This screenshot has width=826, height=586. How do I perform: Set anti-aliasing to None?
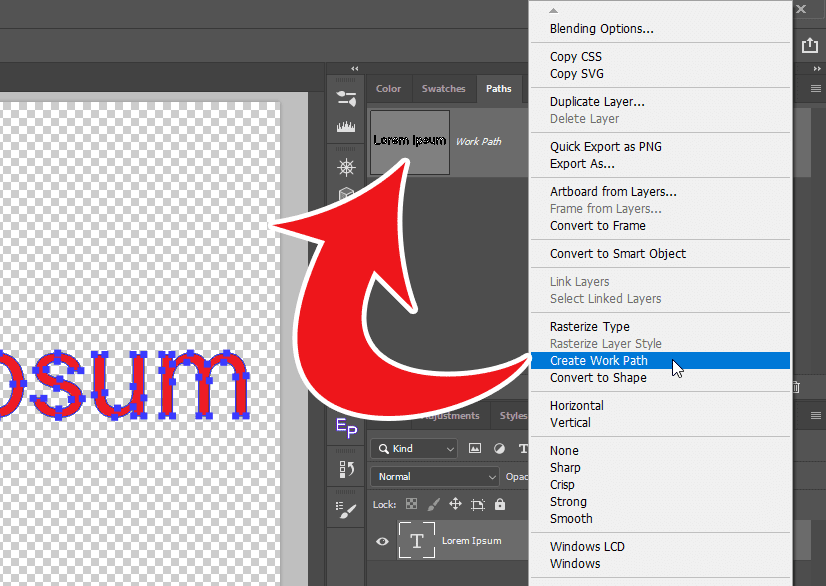pyautogui.click(x=660, y=451)
